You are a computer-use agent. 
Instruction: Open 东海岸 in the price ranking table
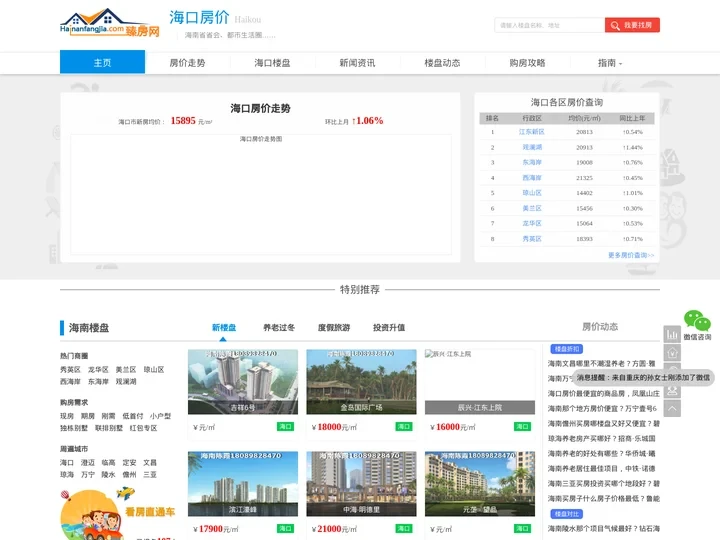pos(532,162)
